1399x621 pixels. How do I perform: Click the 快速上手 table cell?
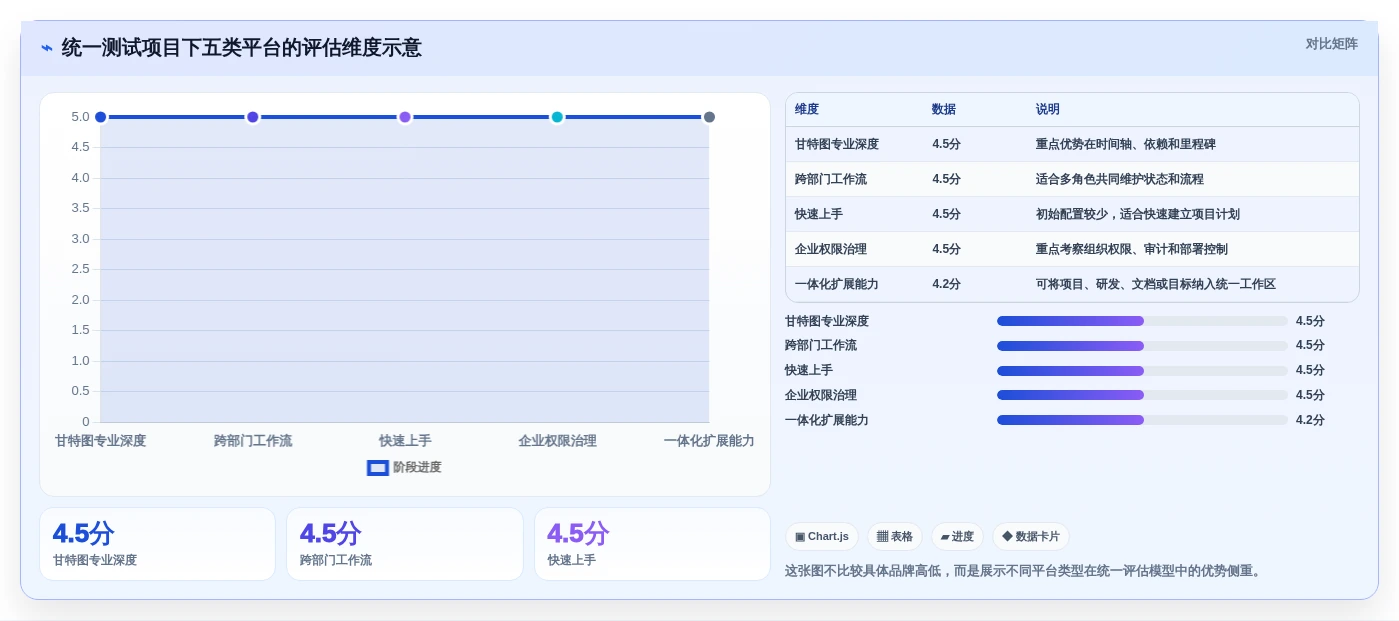pyautogui.click(x=819, y=214)
